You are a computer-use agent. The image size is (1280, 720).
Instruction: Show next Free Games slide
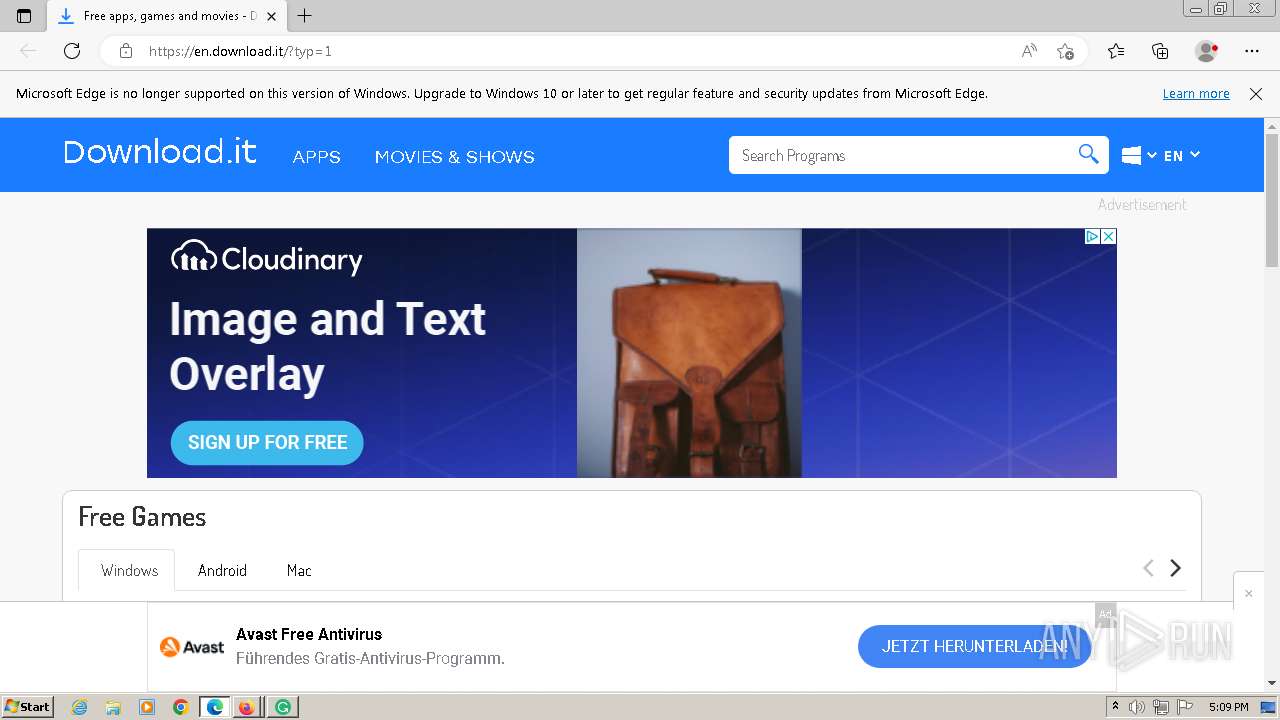click(1176, 568)
